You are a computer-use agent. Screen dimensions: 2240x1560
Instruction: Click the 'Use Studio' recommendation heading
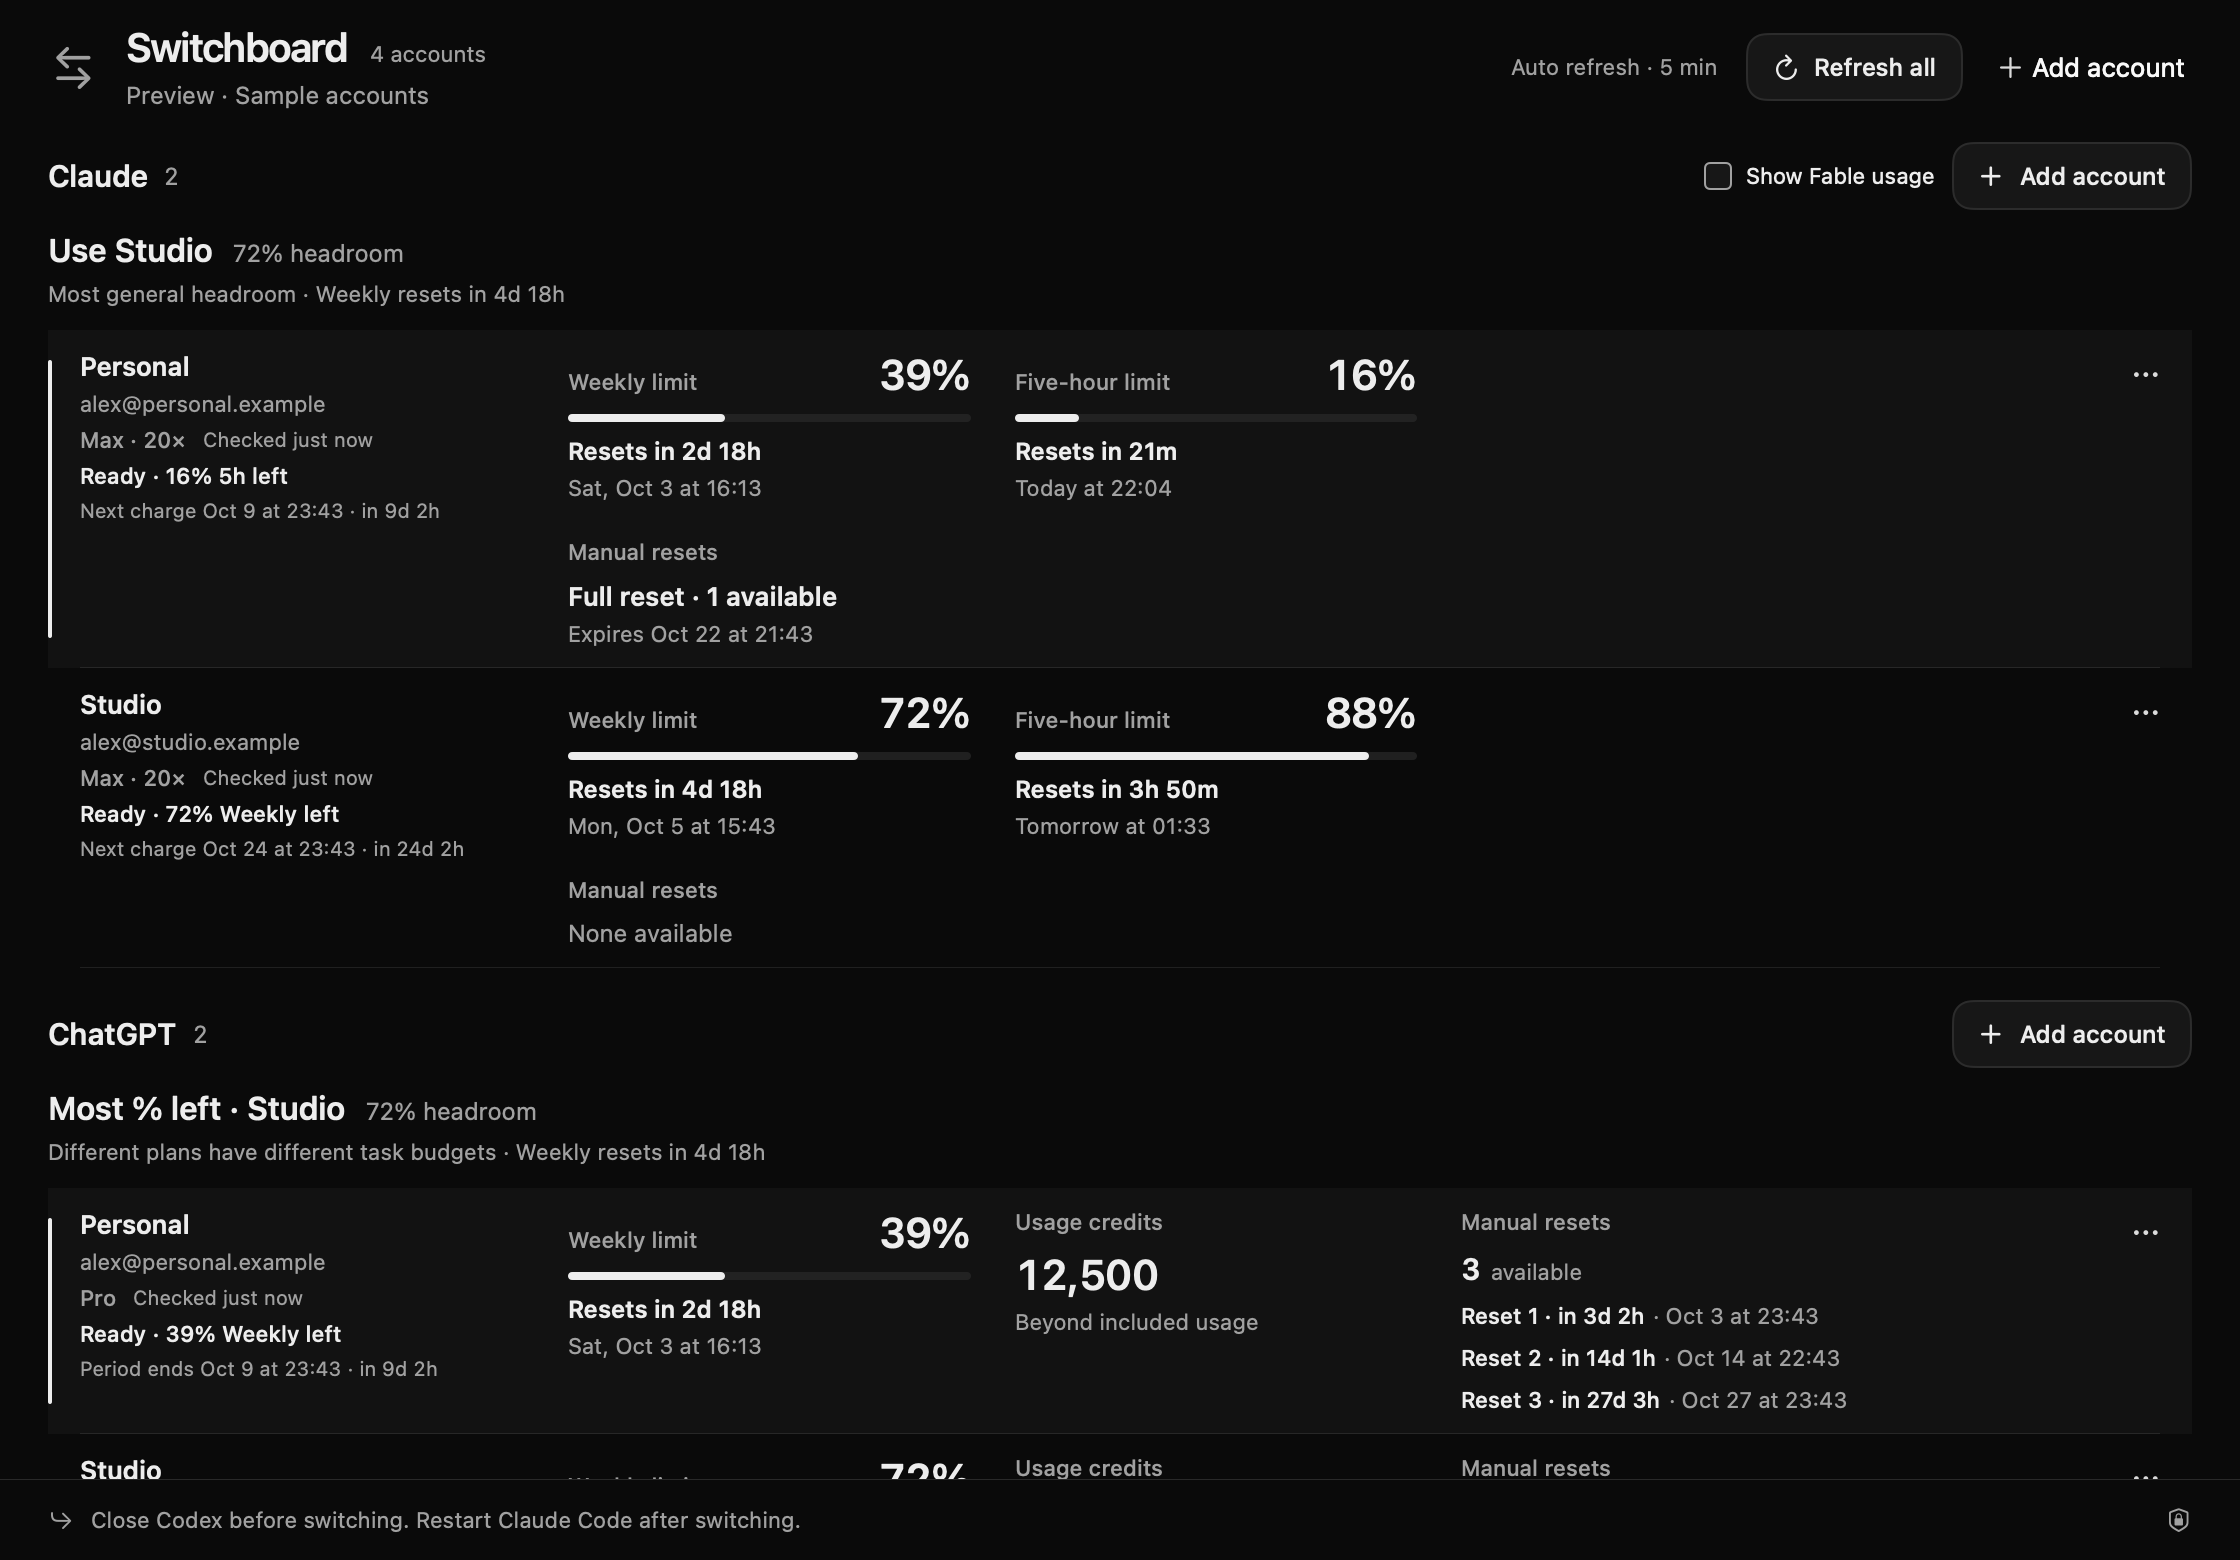pyautogui.click(x=130, y=250)
